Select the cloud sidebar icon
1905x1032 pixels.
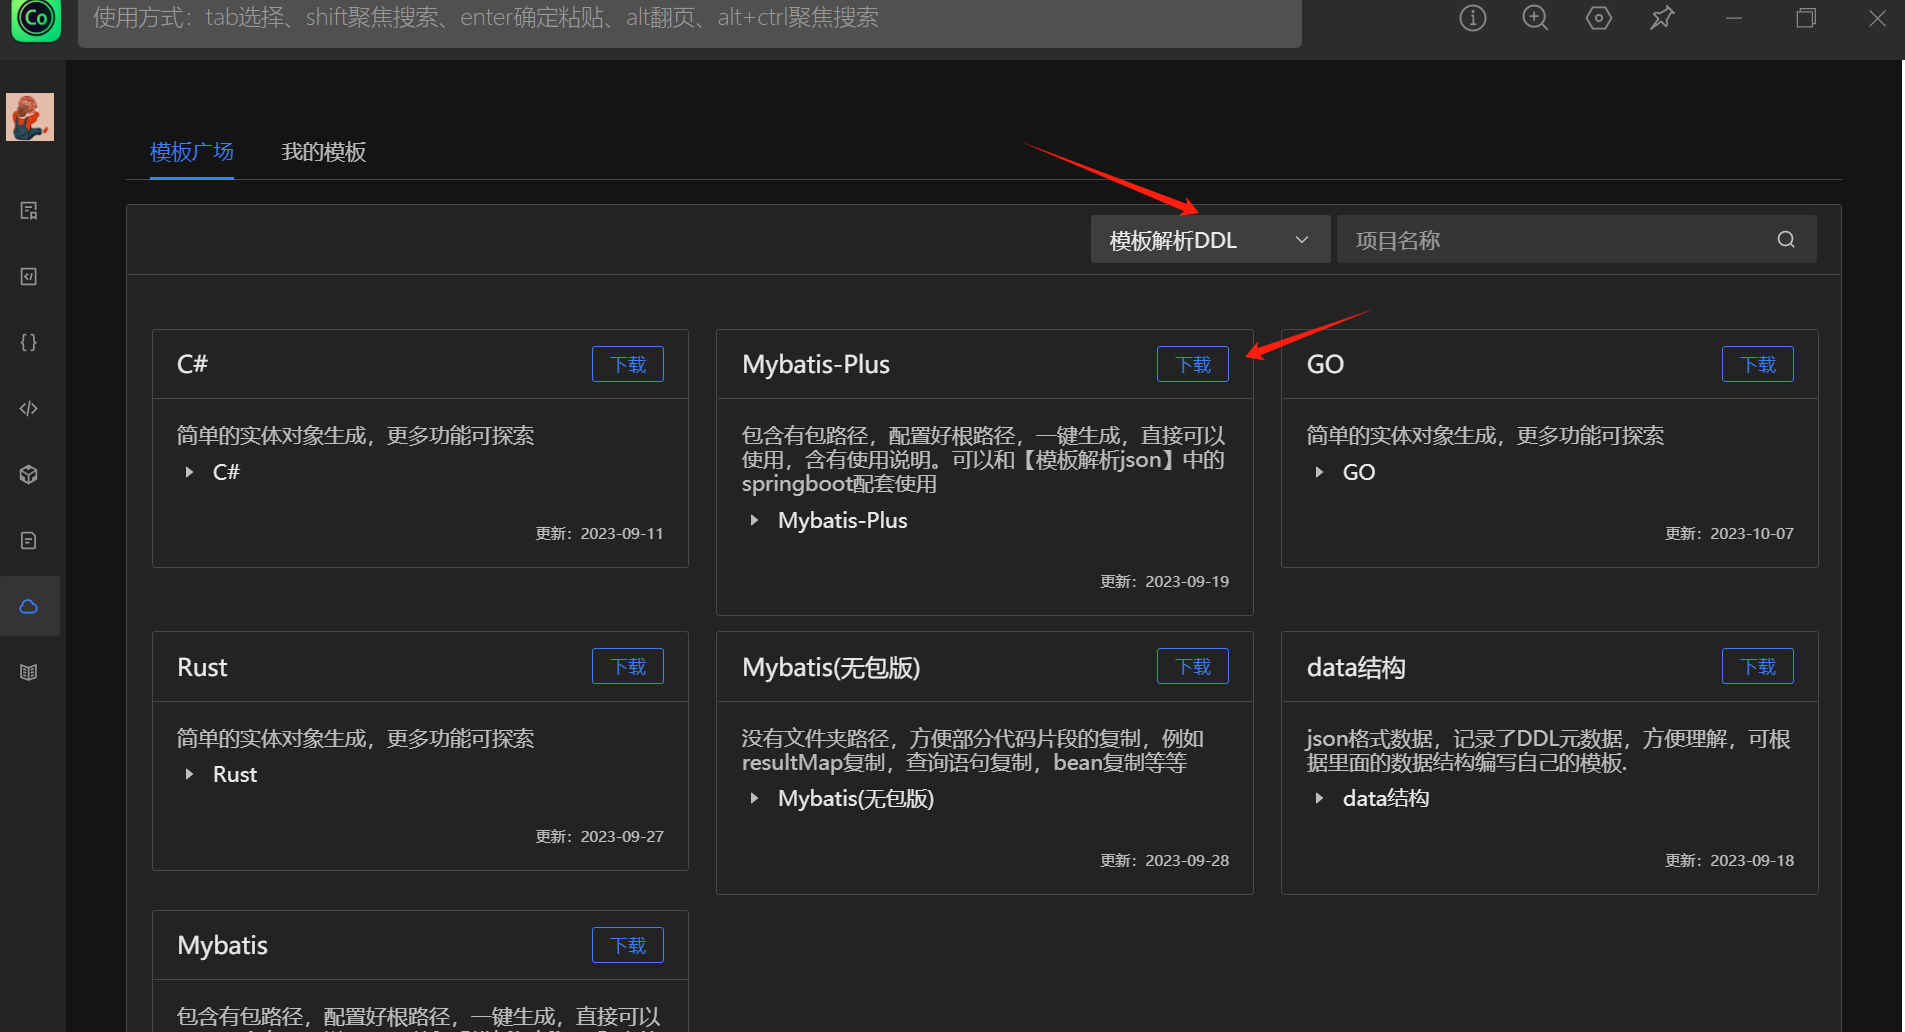(29, 606)
